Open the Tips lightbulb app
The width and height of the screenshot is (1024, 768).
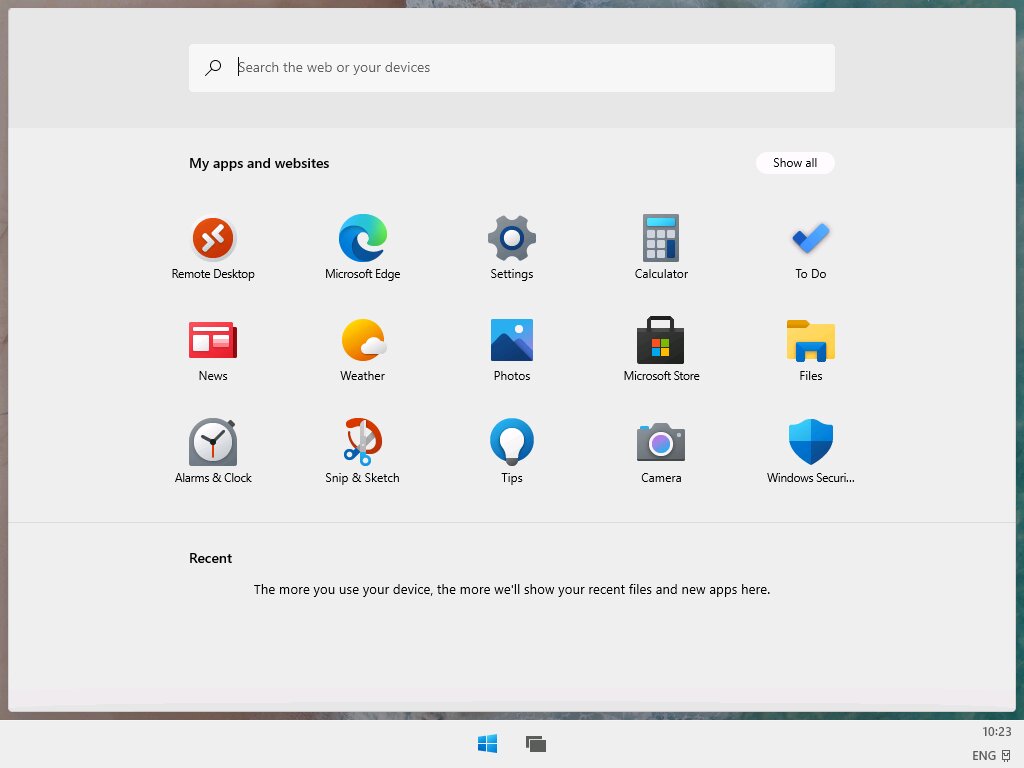tap(511, 452)
